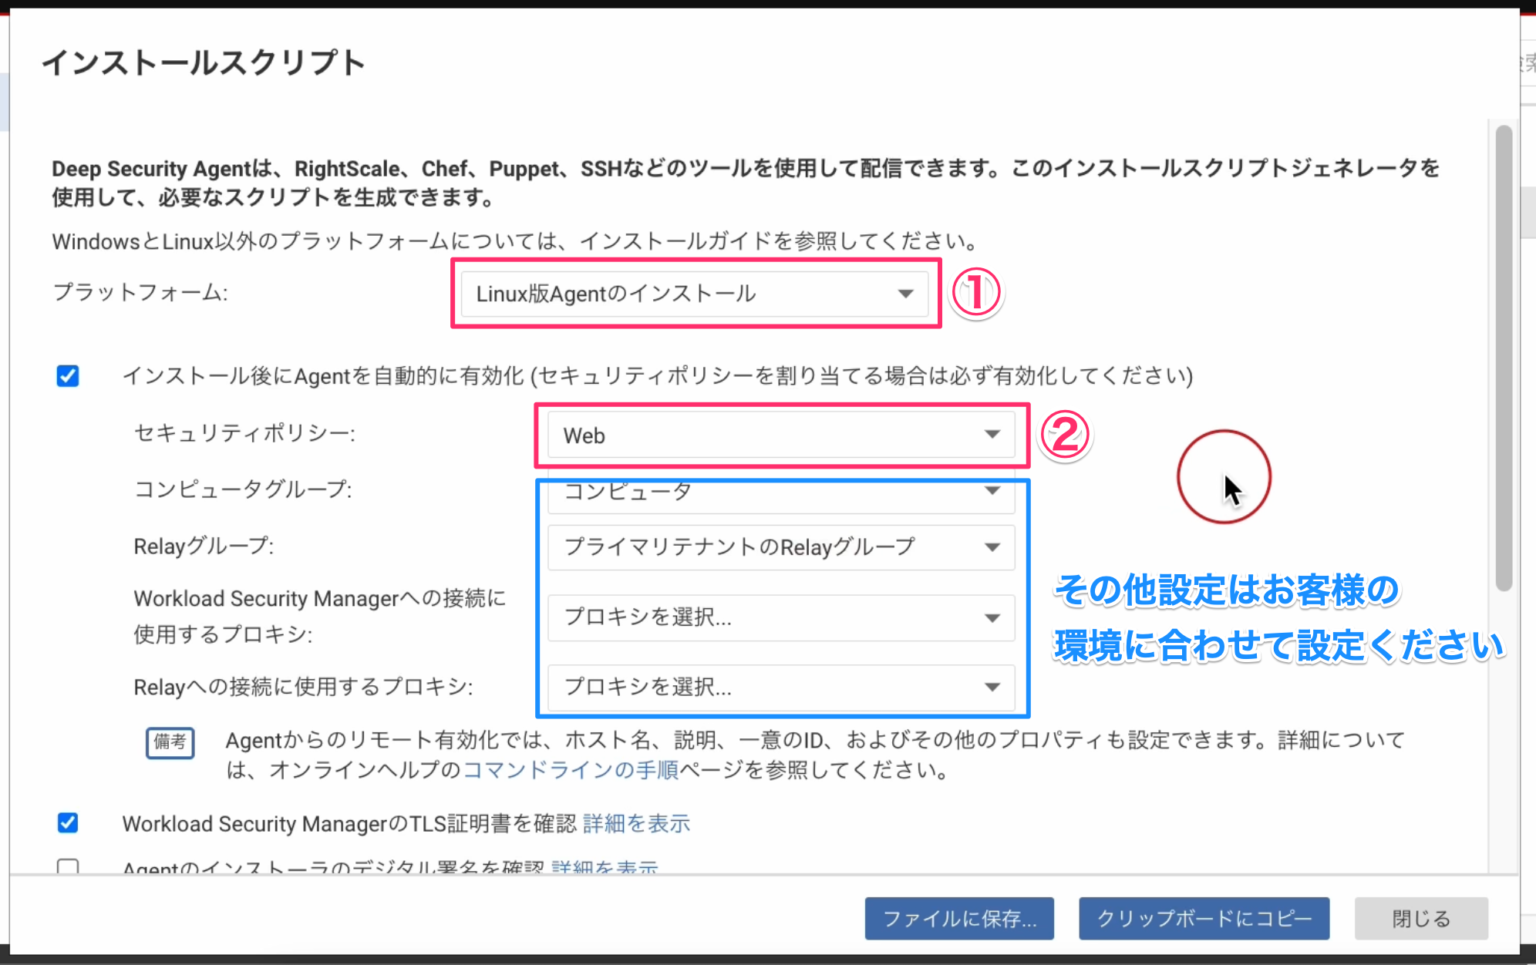Open the Relayへの接続 proxy dropdown
The width and height of the screenshot is (1536, 965).
pos(781,687)
